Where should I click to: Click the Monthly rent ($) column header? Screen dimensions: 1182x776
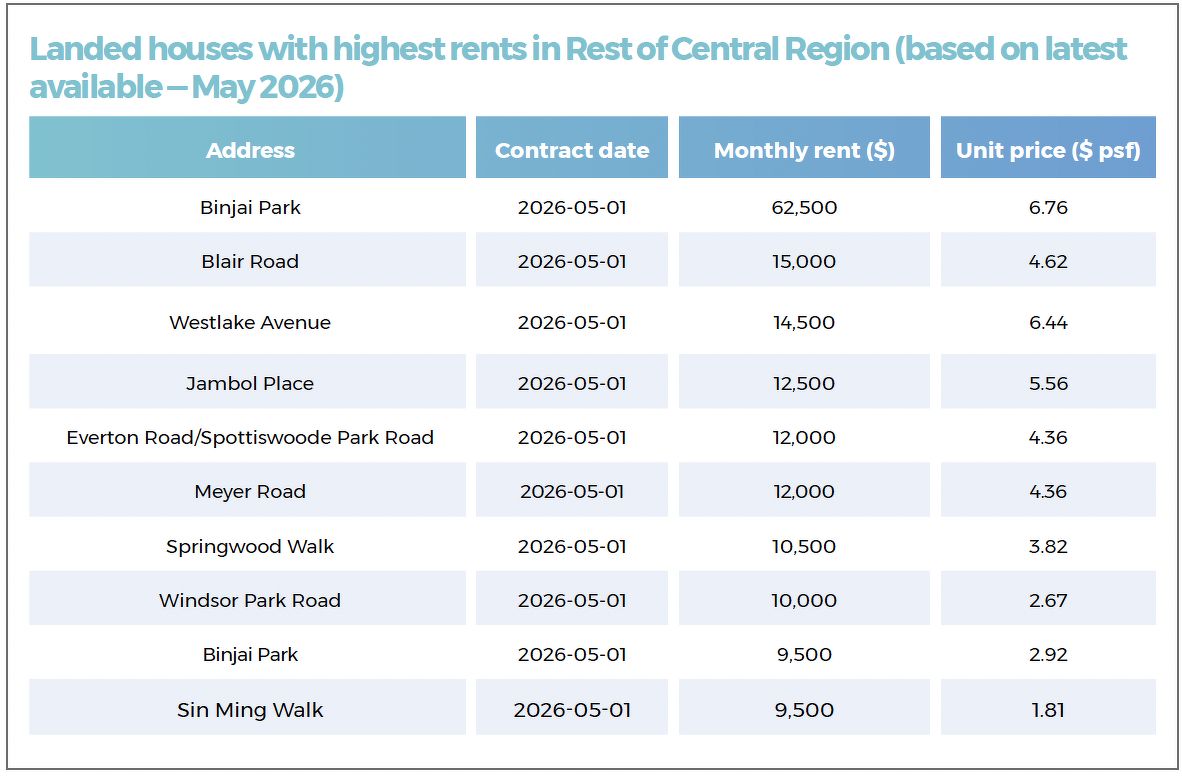point(804,148)
